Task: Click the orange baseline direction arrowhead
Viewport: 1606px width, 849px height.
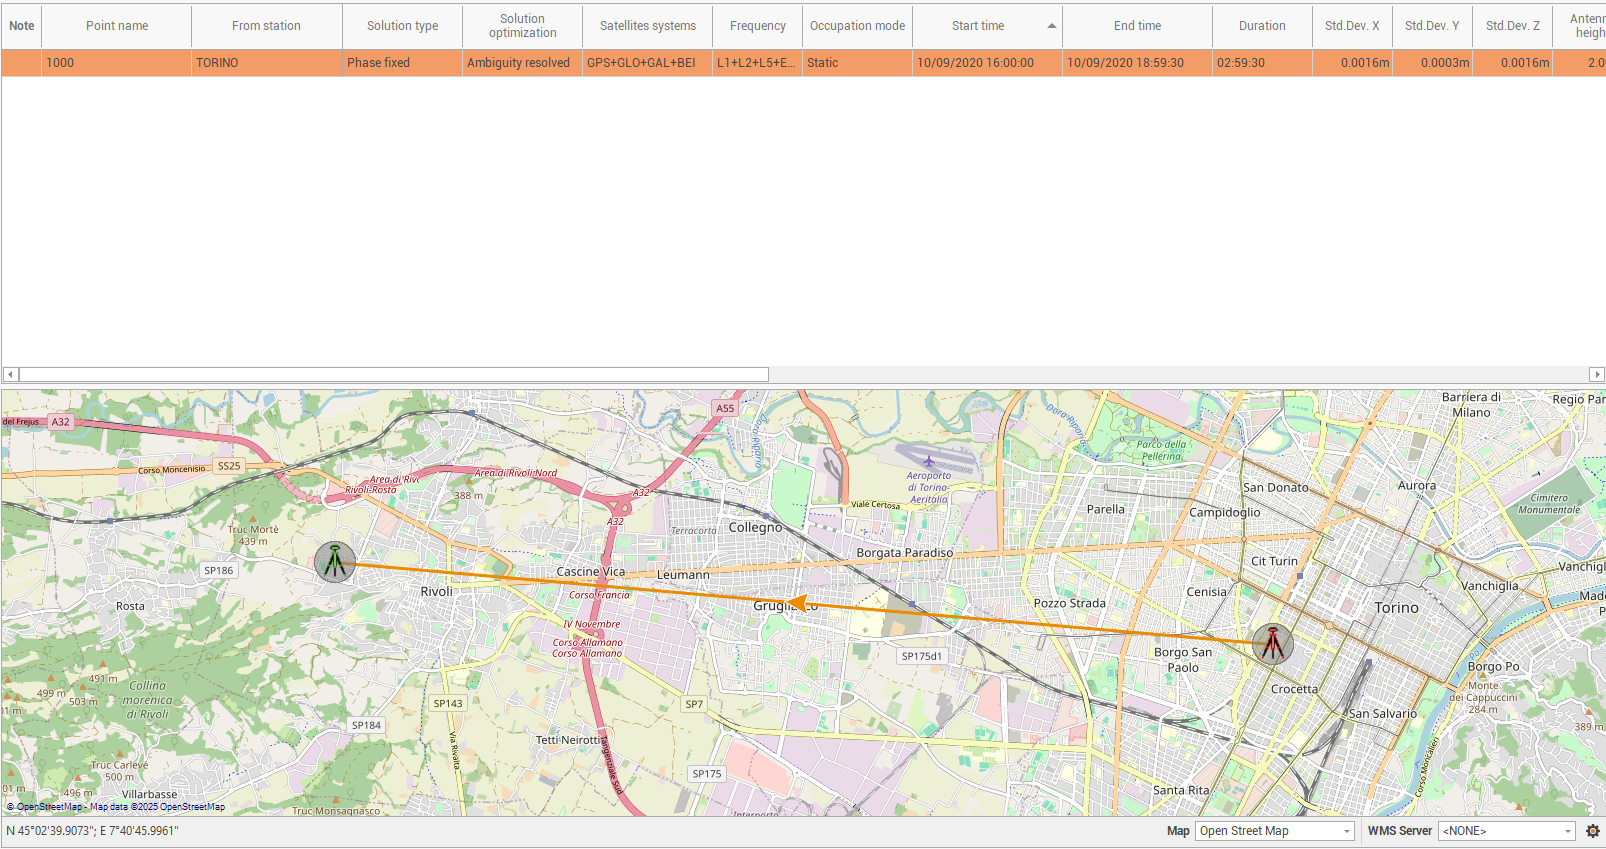Action: (797, 603)
